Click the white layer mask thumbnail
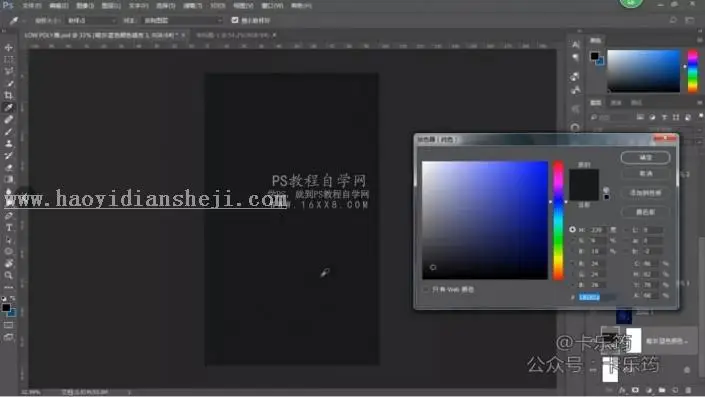The height and width of the screenshot is (397, 705). (634, 341)
